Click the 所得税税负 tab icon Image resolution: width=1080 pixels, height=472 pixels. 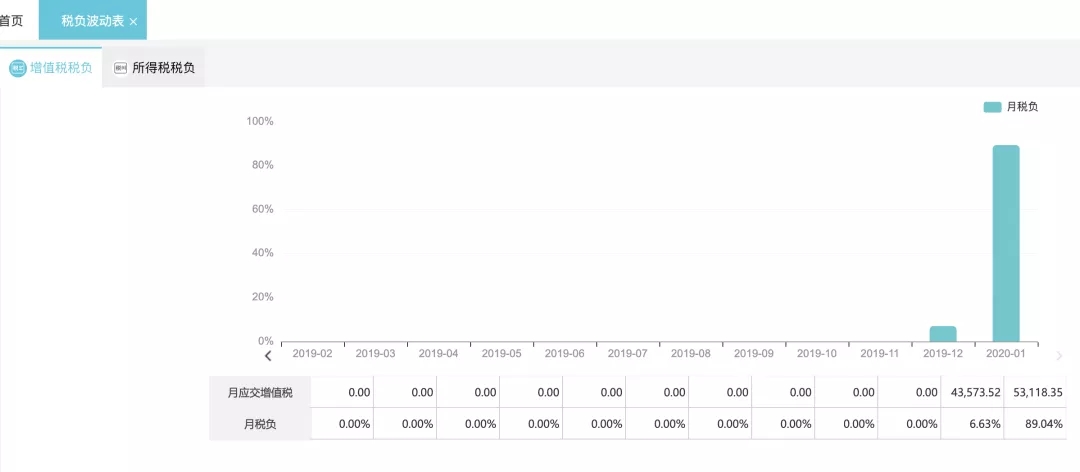point(121,69)
